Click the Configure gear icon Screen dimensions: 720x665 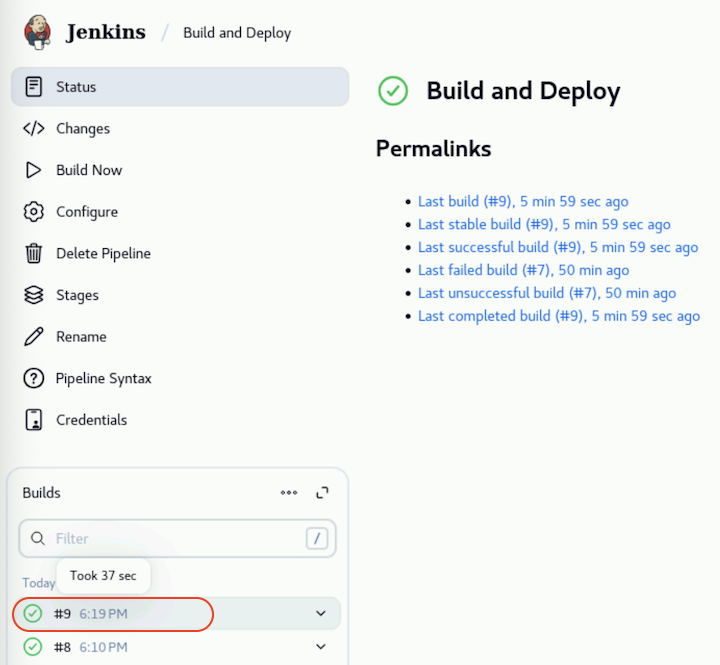click(x=34, y=212)
